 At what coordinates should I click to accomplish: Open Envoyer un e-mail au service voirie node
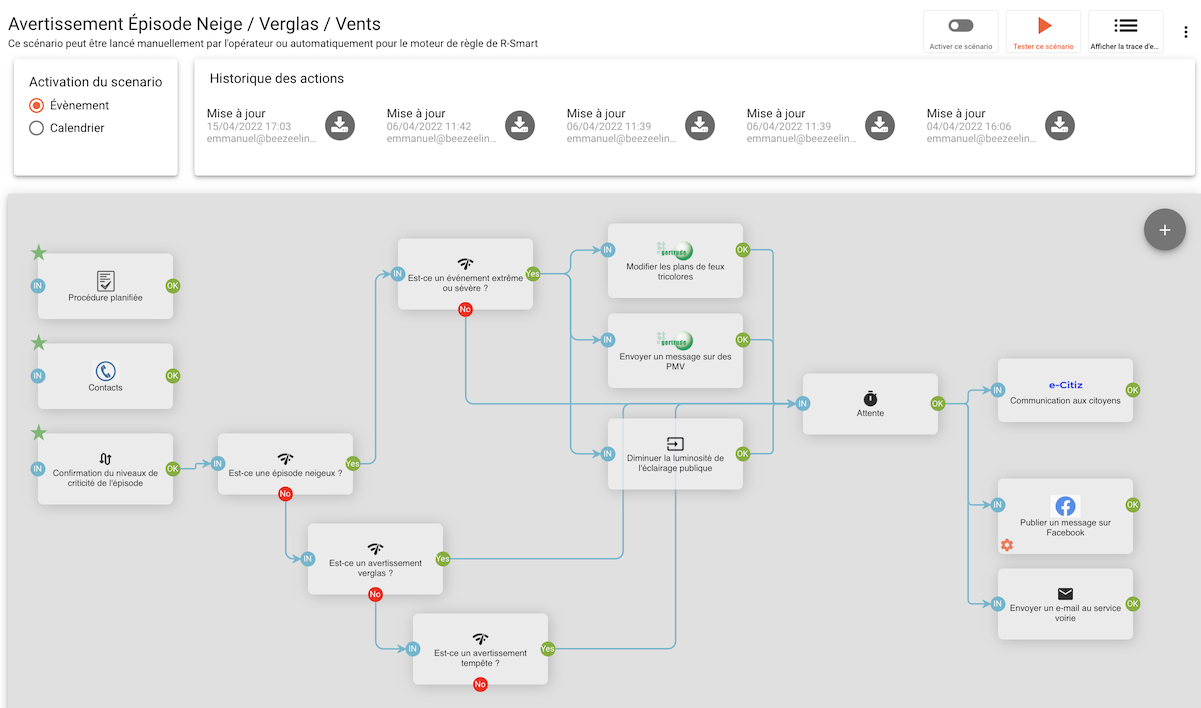(x=1065, y=604)
